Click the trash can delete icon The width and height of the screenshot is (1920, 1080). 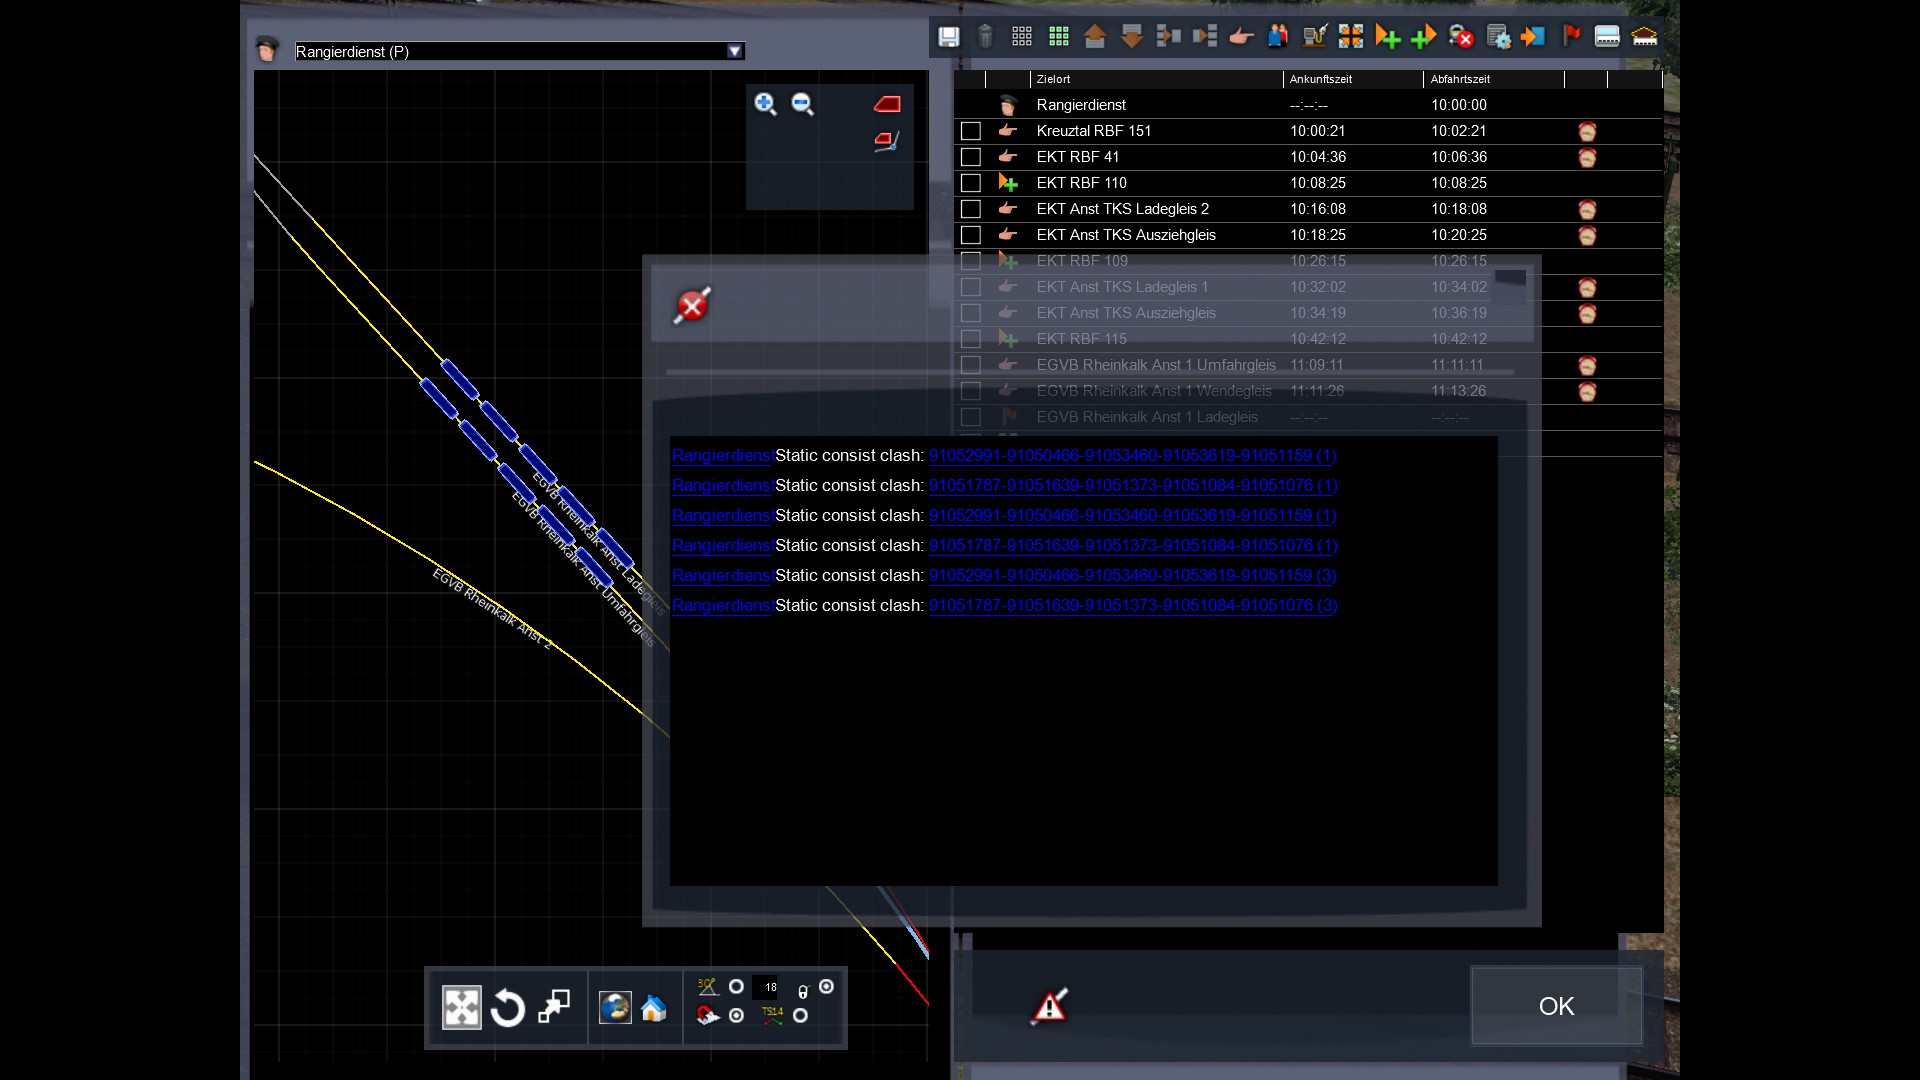pyautogui.click(x=985, y=37)
